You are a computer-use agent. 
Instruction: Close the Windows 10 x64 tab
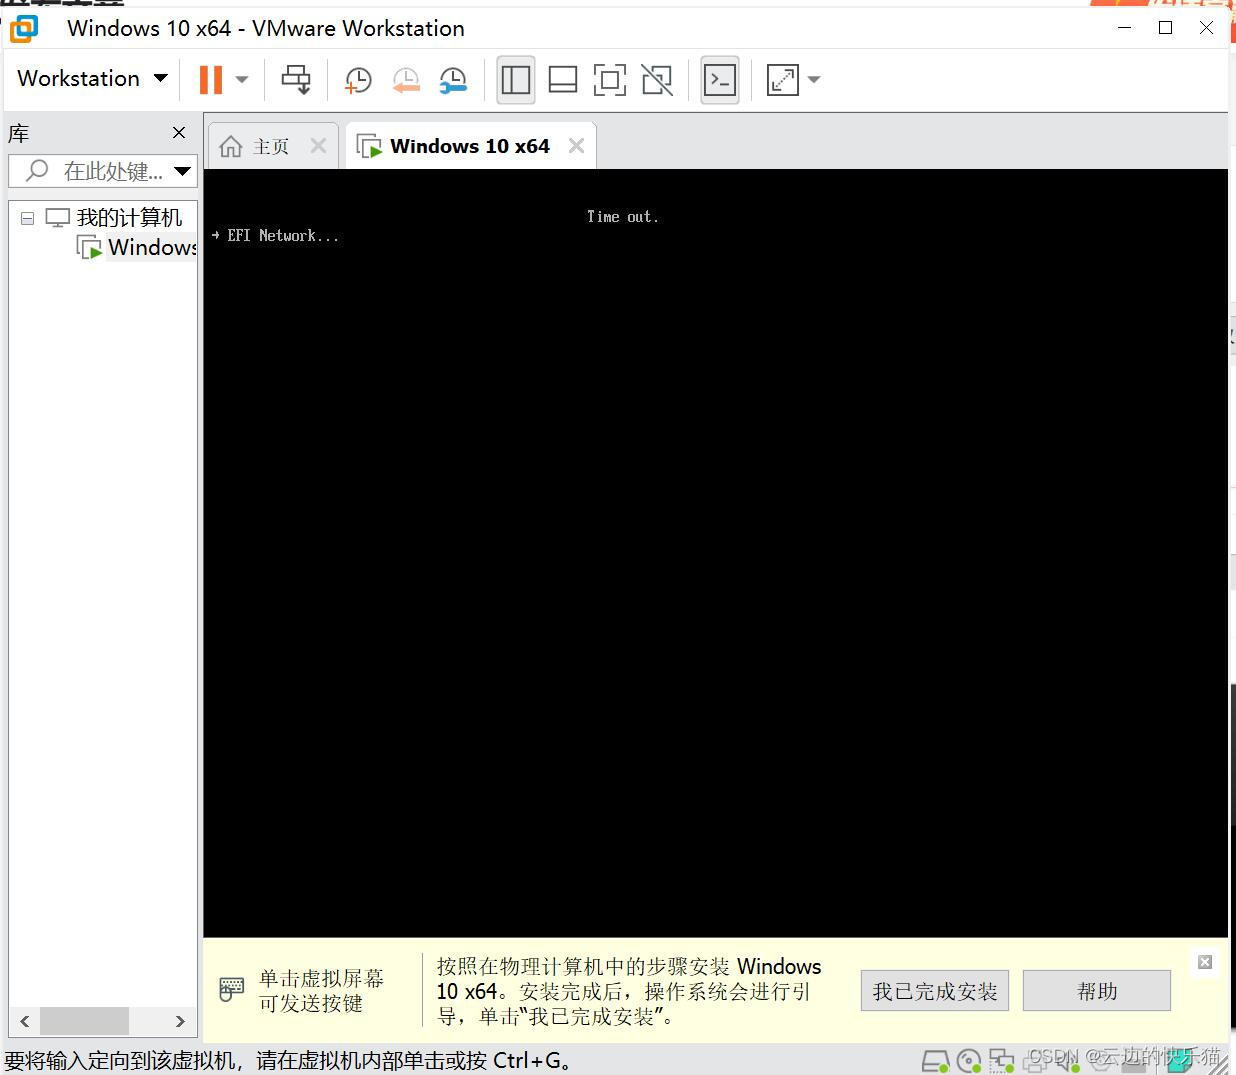576,146
